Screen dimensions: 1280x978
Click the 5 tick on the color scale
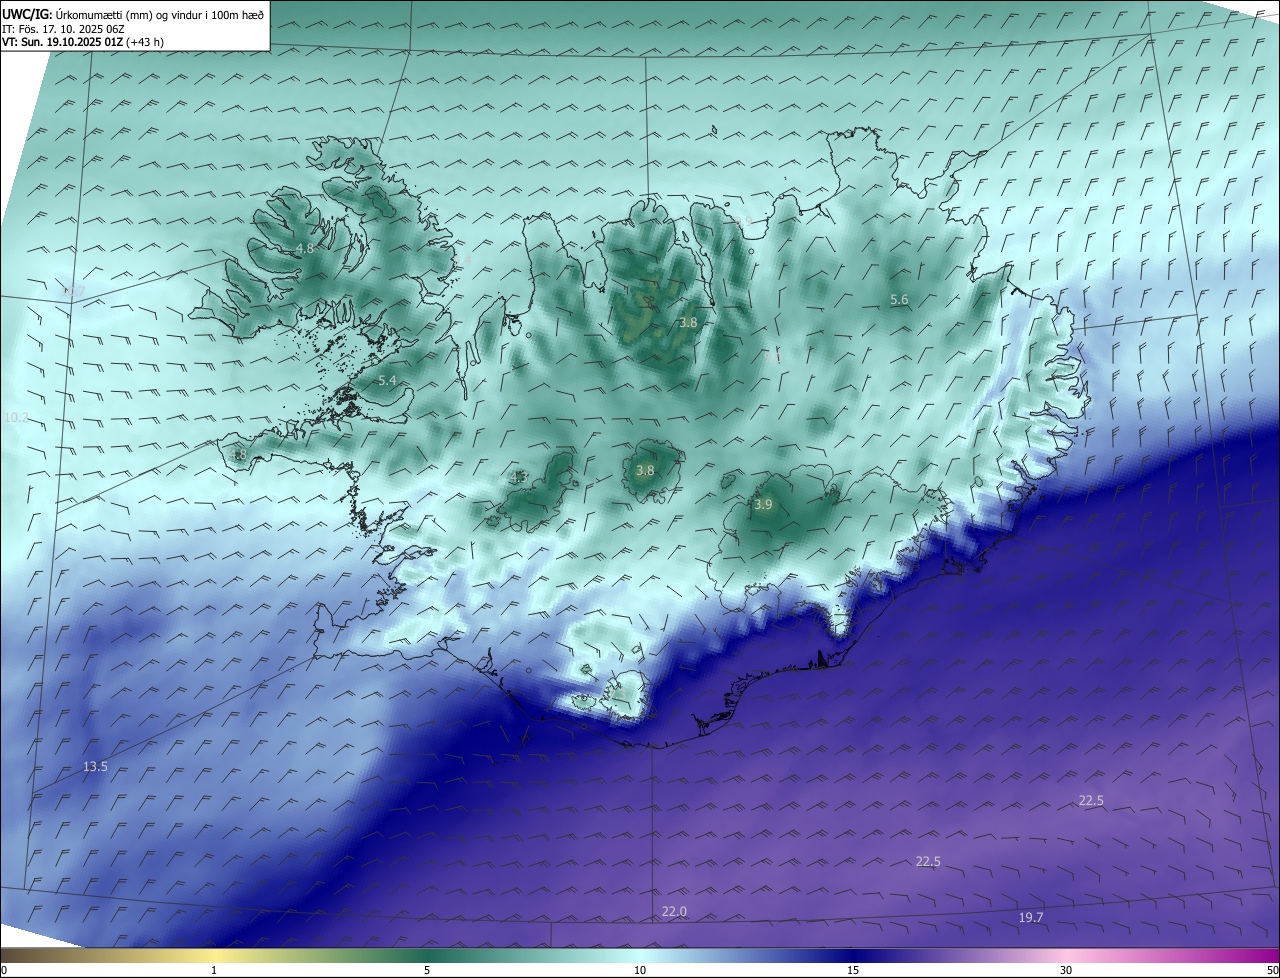pyautogui.click(x=427, y=970)
